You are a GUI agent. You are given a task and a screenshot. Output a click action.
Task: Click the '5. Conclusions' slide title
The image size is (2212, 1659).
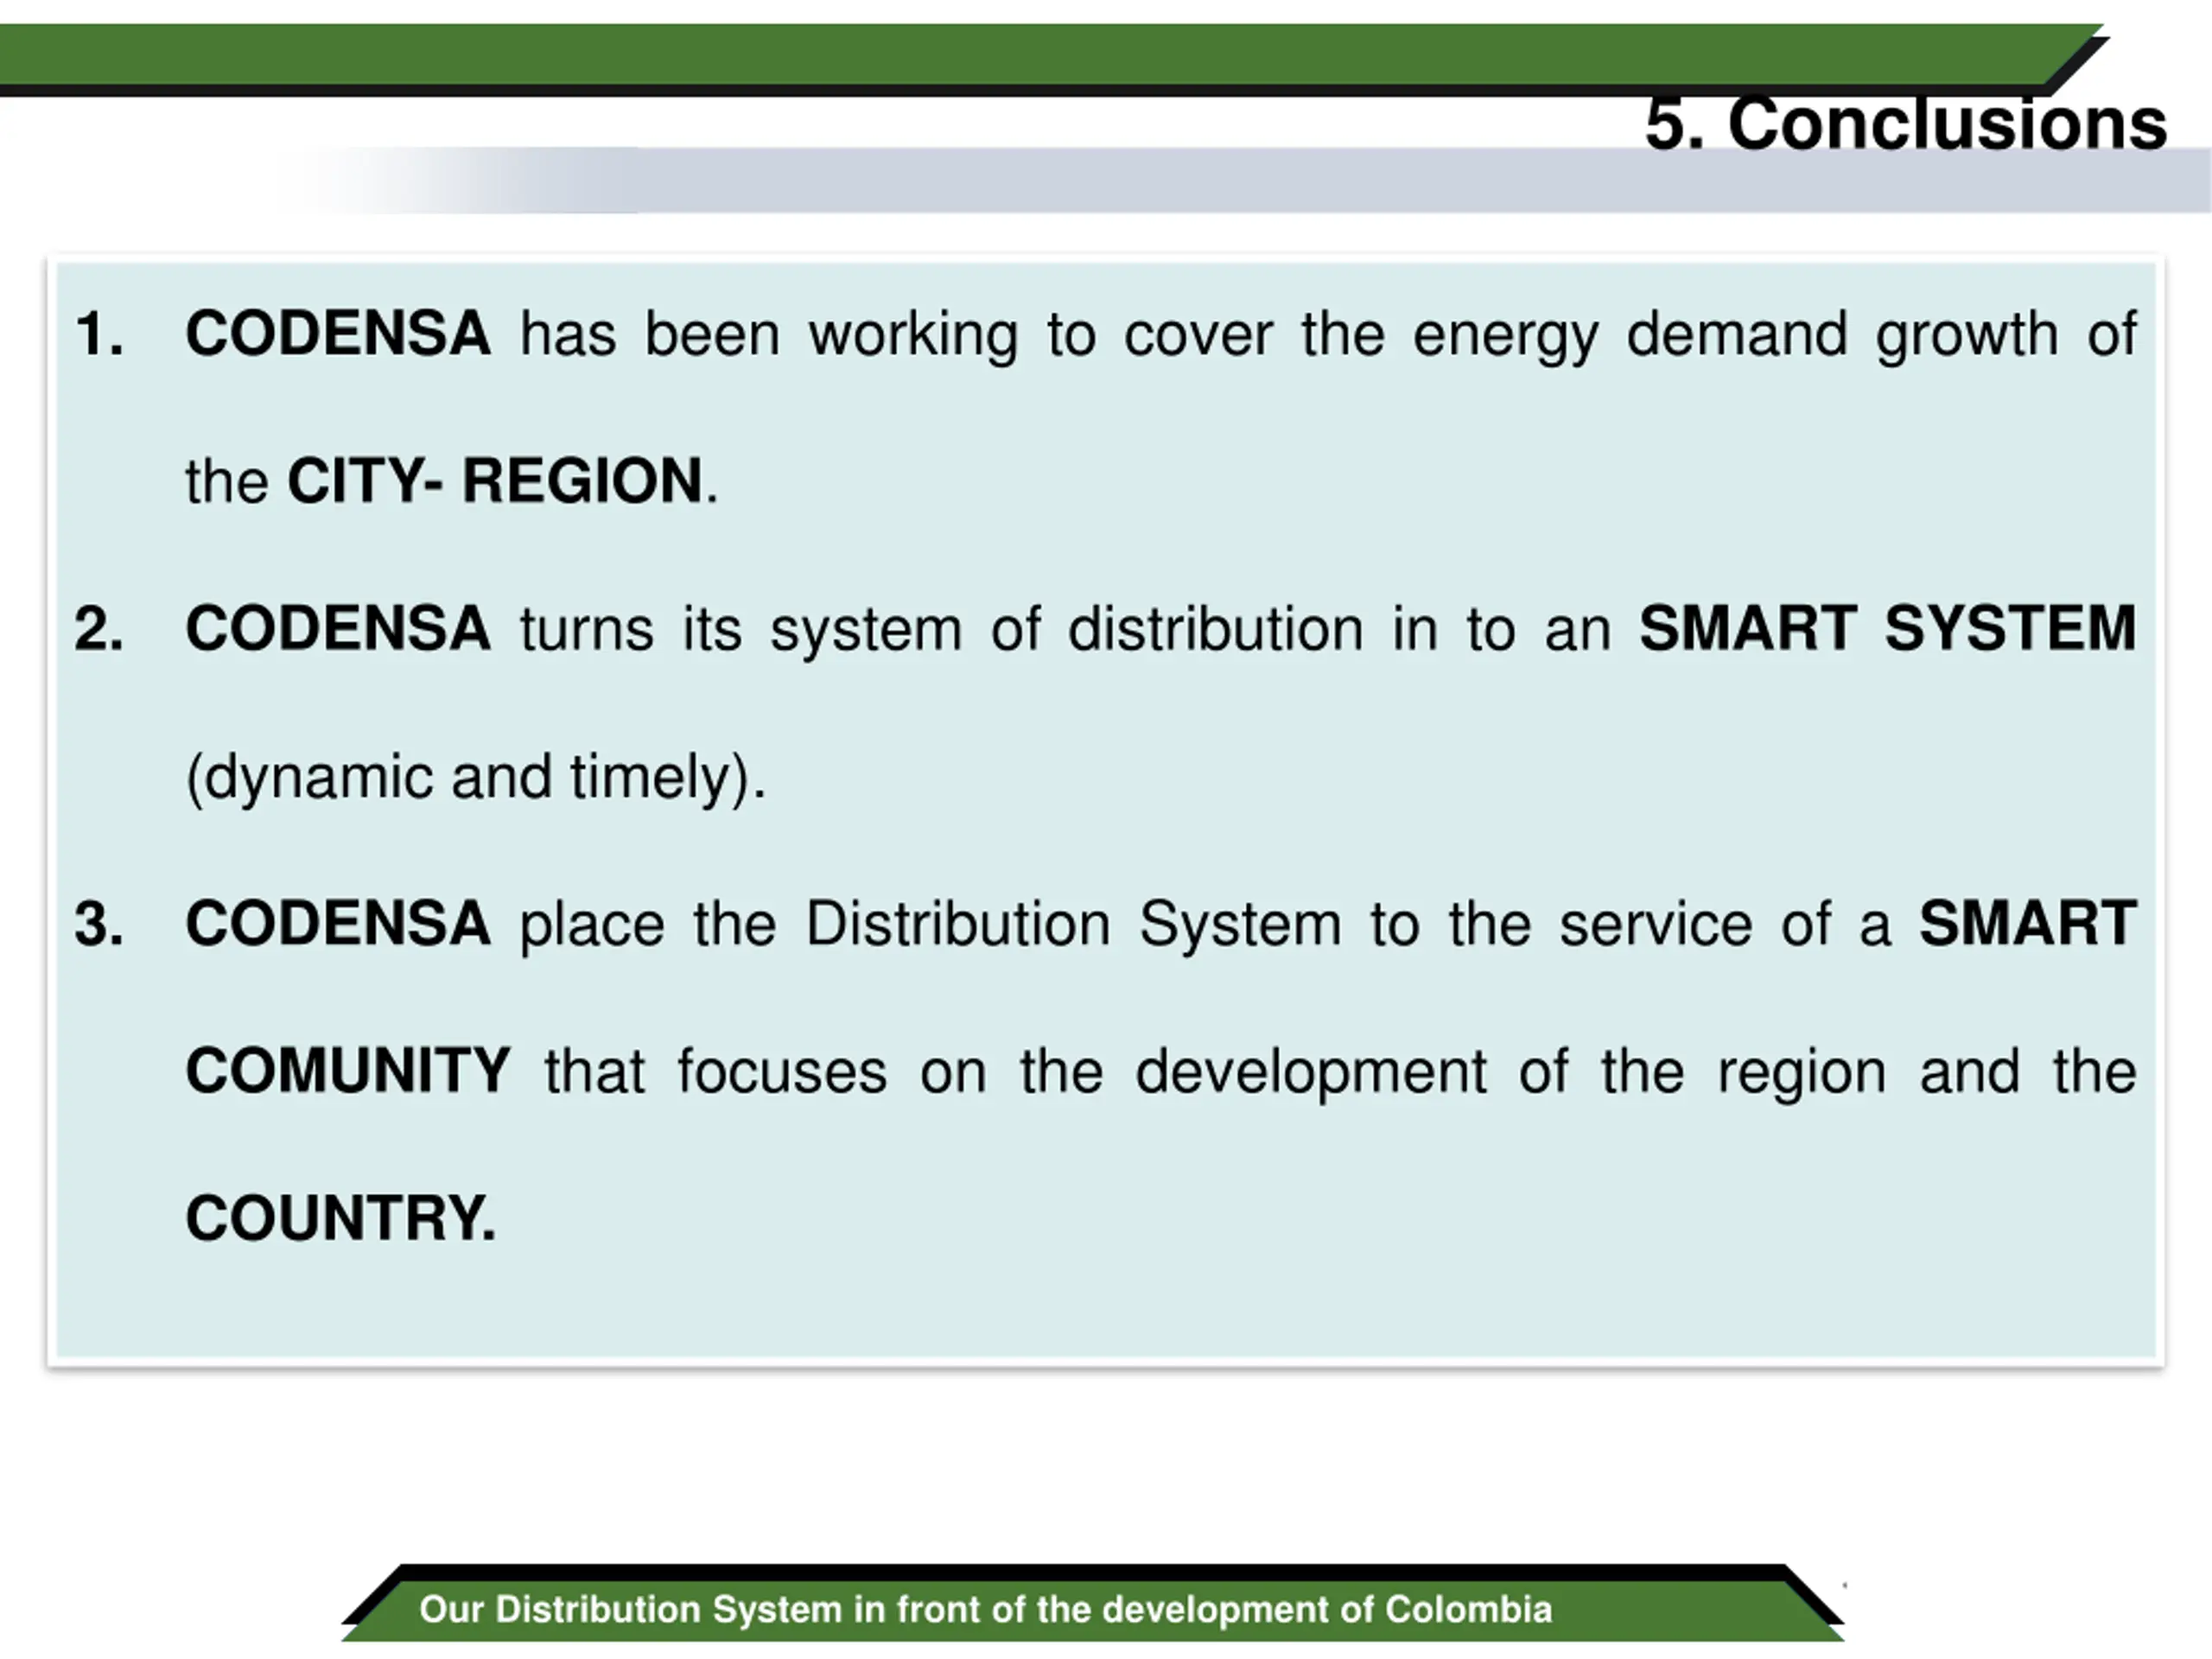(1906, 124)
